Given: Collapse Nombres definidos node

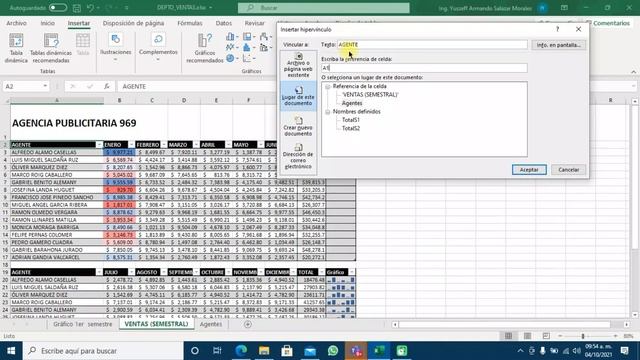Looking at the screenshot, I should point(327,112).
